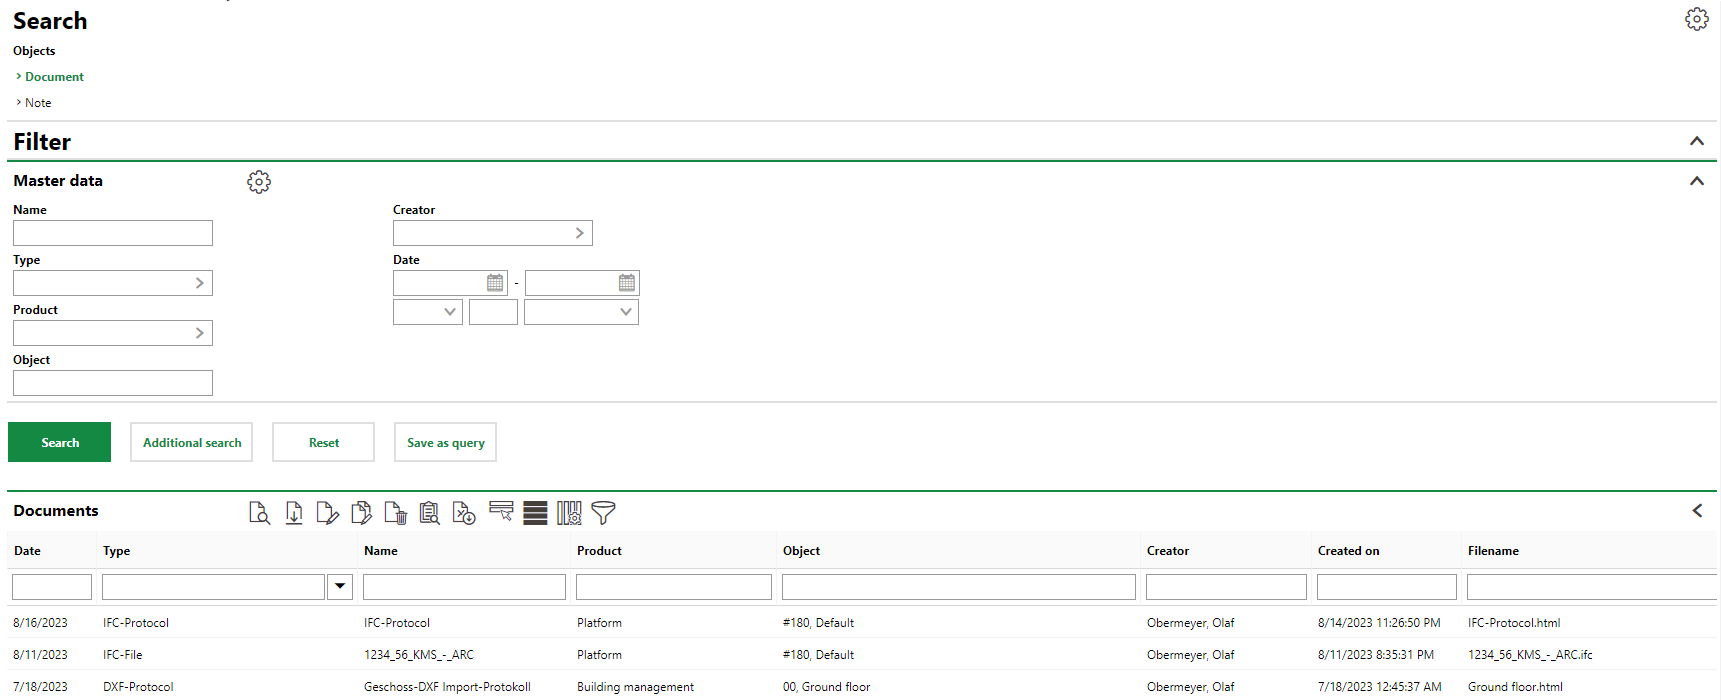
Task: Click filename Ground floor.html
Action: tap(1514, 687)
